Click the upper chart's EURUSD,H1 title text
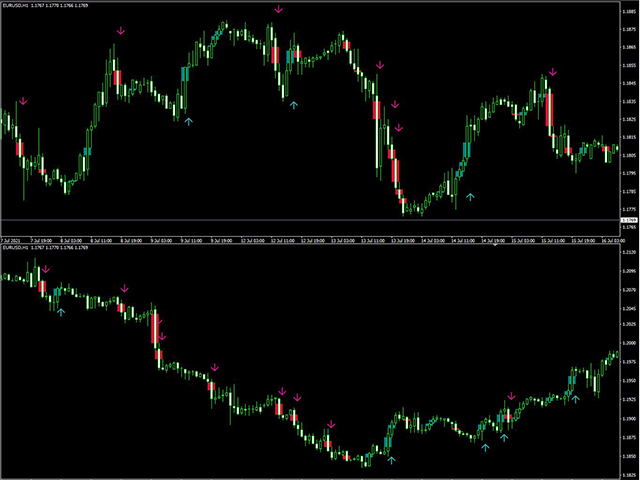The height and width of the screenshot is (480, 640). pyautogui.click(x=16, y=6)
